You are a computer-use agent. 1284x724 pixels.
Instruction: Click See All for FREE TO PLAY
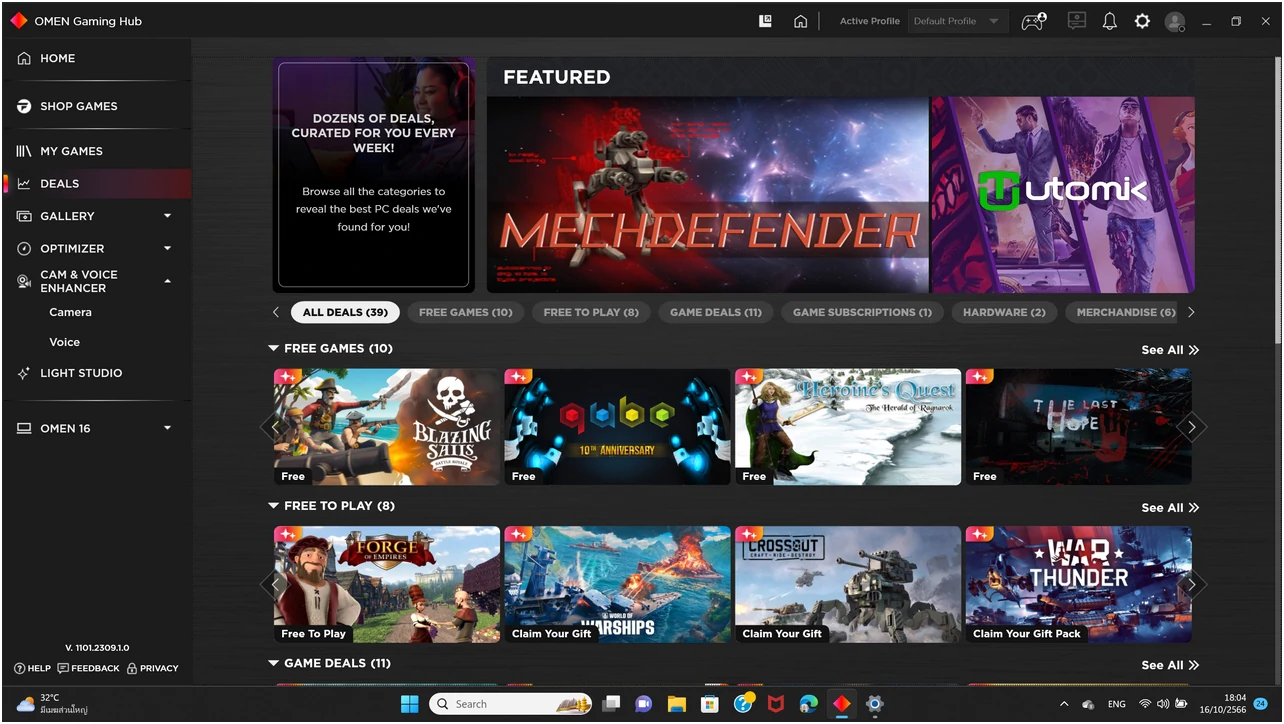click(1170, 508)
